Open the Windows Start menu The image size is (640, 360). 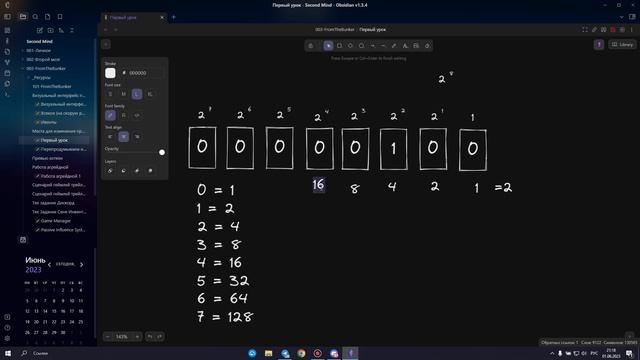(x=8, y=353)
